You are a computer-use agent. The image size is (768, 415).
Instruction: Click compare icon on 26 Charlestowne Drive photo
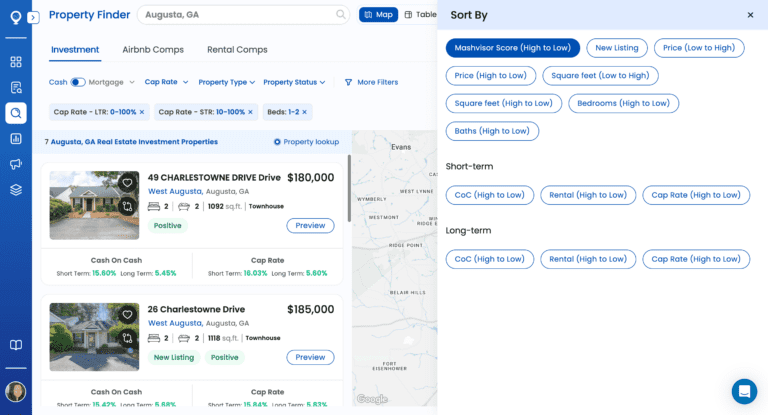pos(127,338)
